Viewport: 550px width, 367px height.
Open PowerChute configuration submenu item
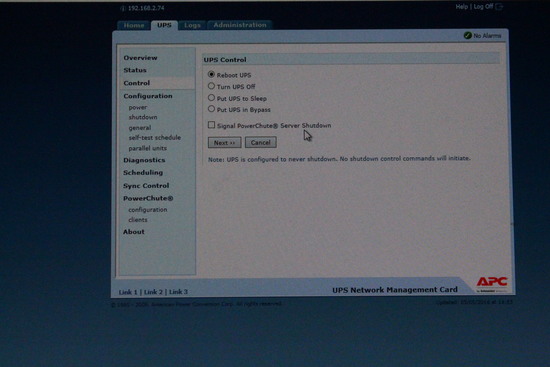(x=148, y=209)
